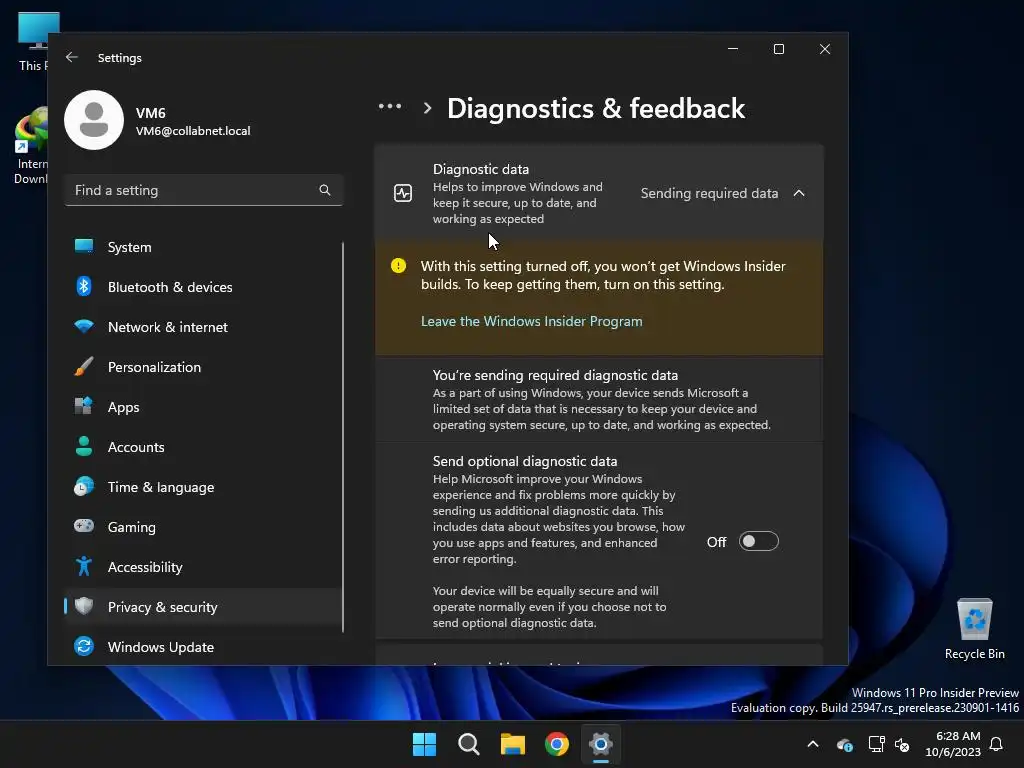Open the Recycle Bin on the desktop
This screenshot has height=768, width=1024.
click(x=974, y=629)
